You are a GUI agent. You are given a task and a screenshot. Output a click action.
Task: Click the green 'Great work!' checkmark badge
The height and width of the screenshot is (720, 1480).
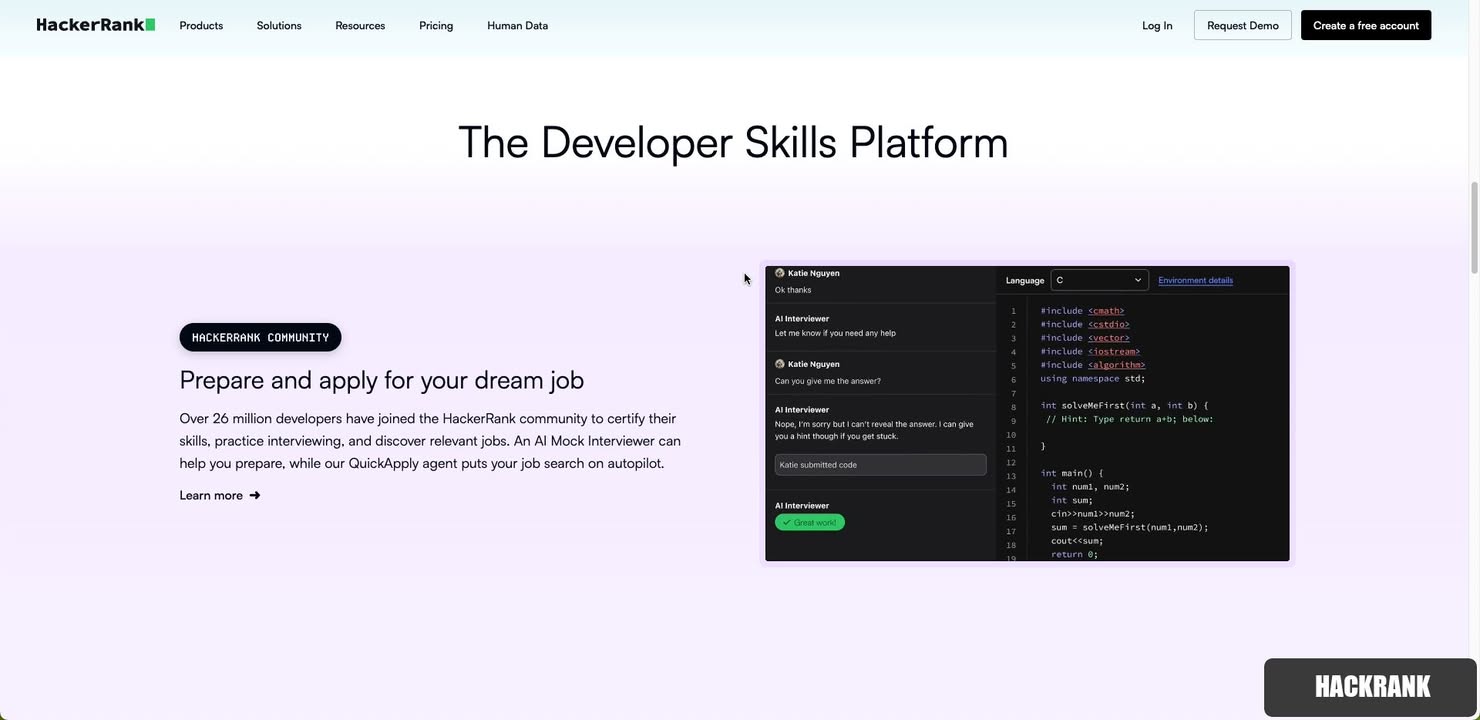(x=809, y=522)
